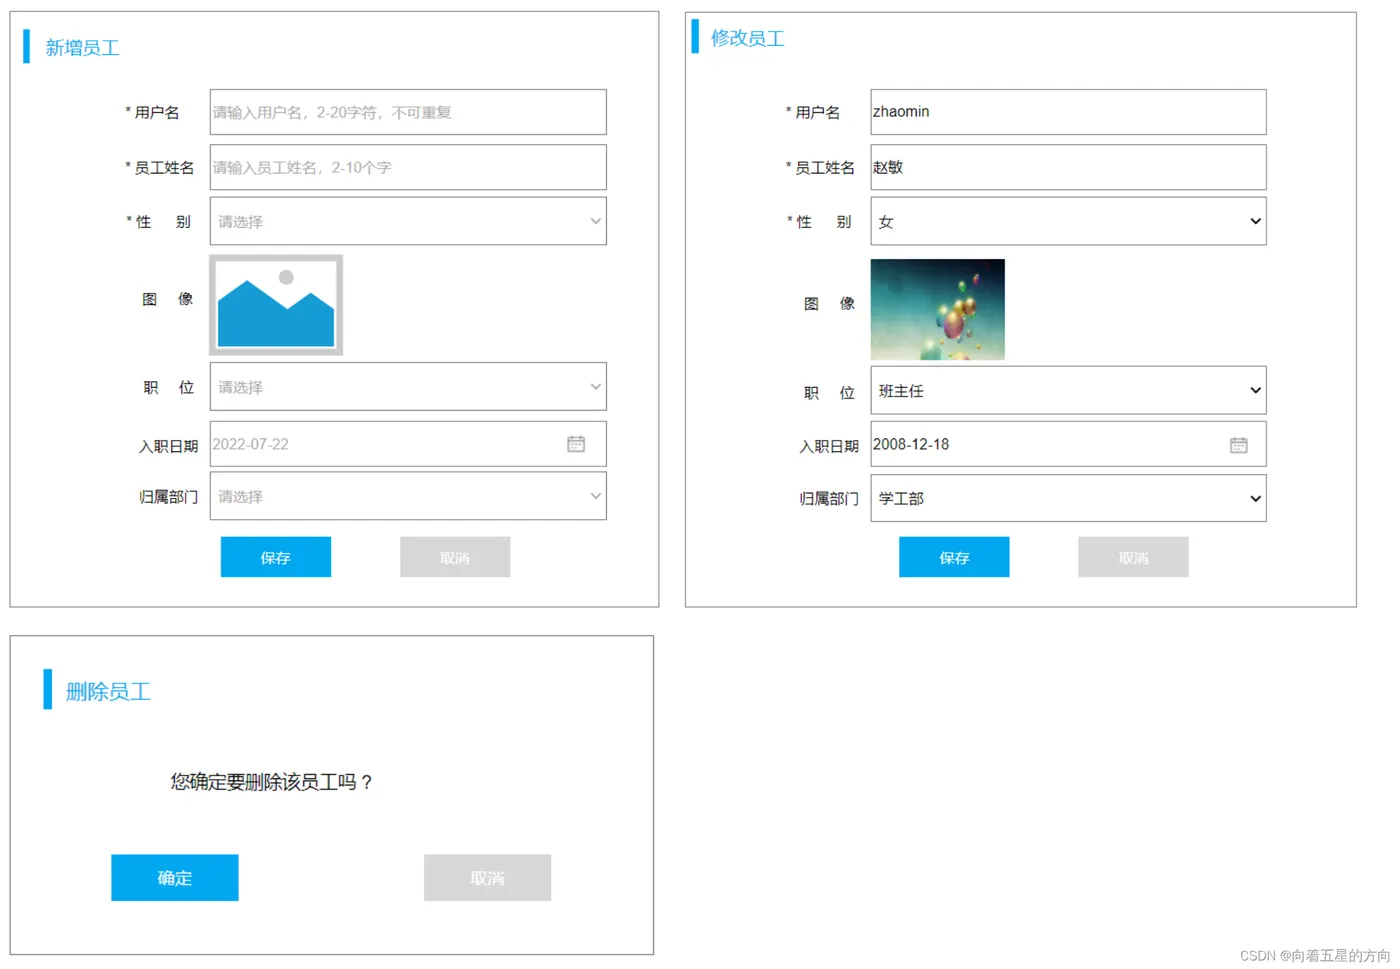1400x969 pixels.
Task: Click the 员工姓名 field containing 赵敏
Action: pos(1068,167)
